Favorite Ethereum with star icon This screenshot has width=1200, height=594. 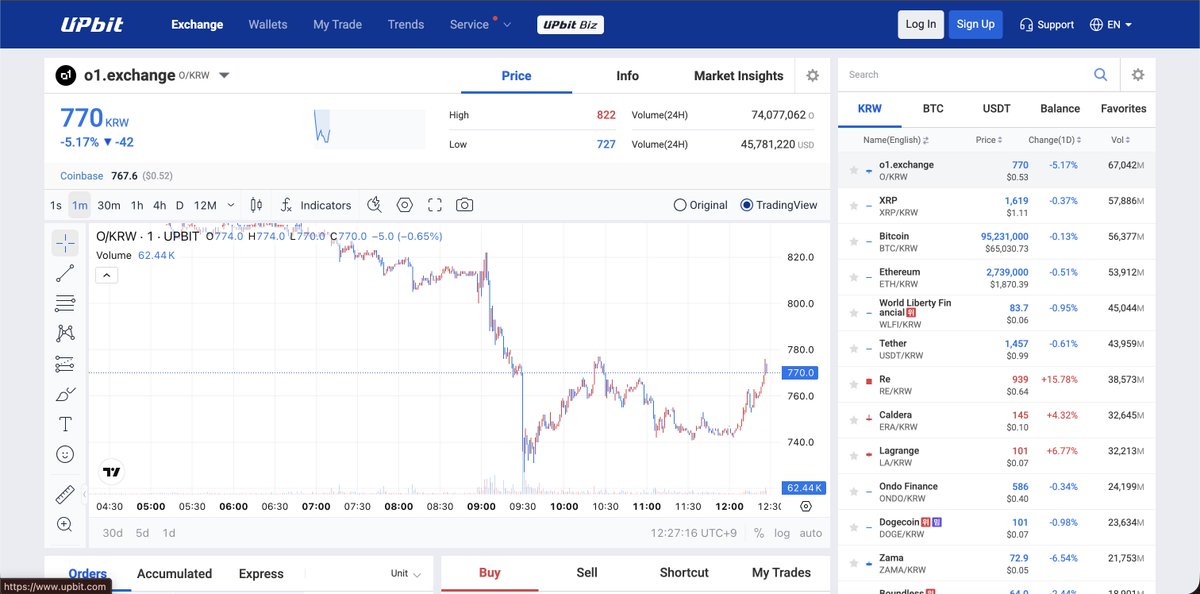point(853,278)
